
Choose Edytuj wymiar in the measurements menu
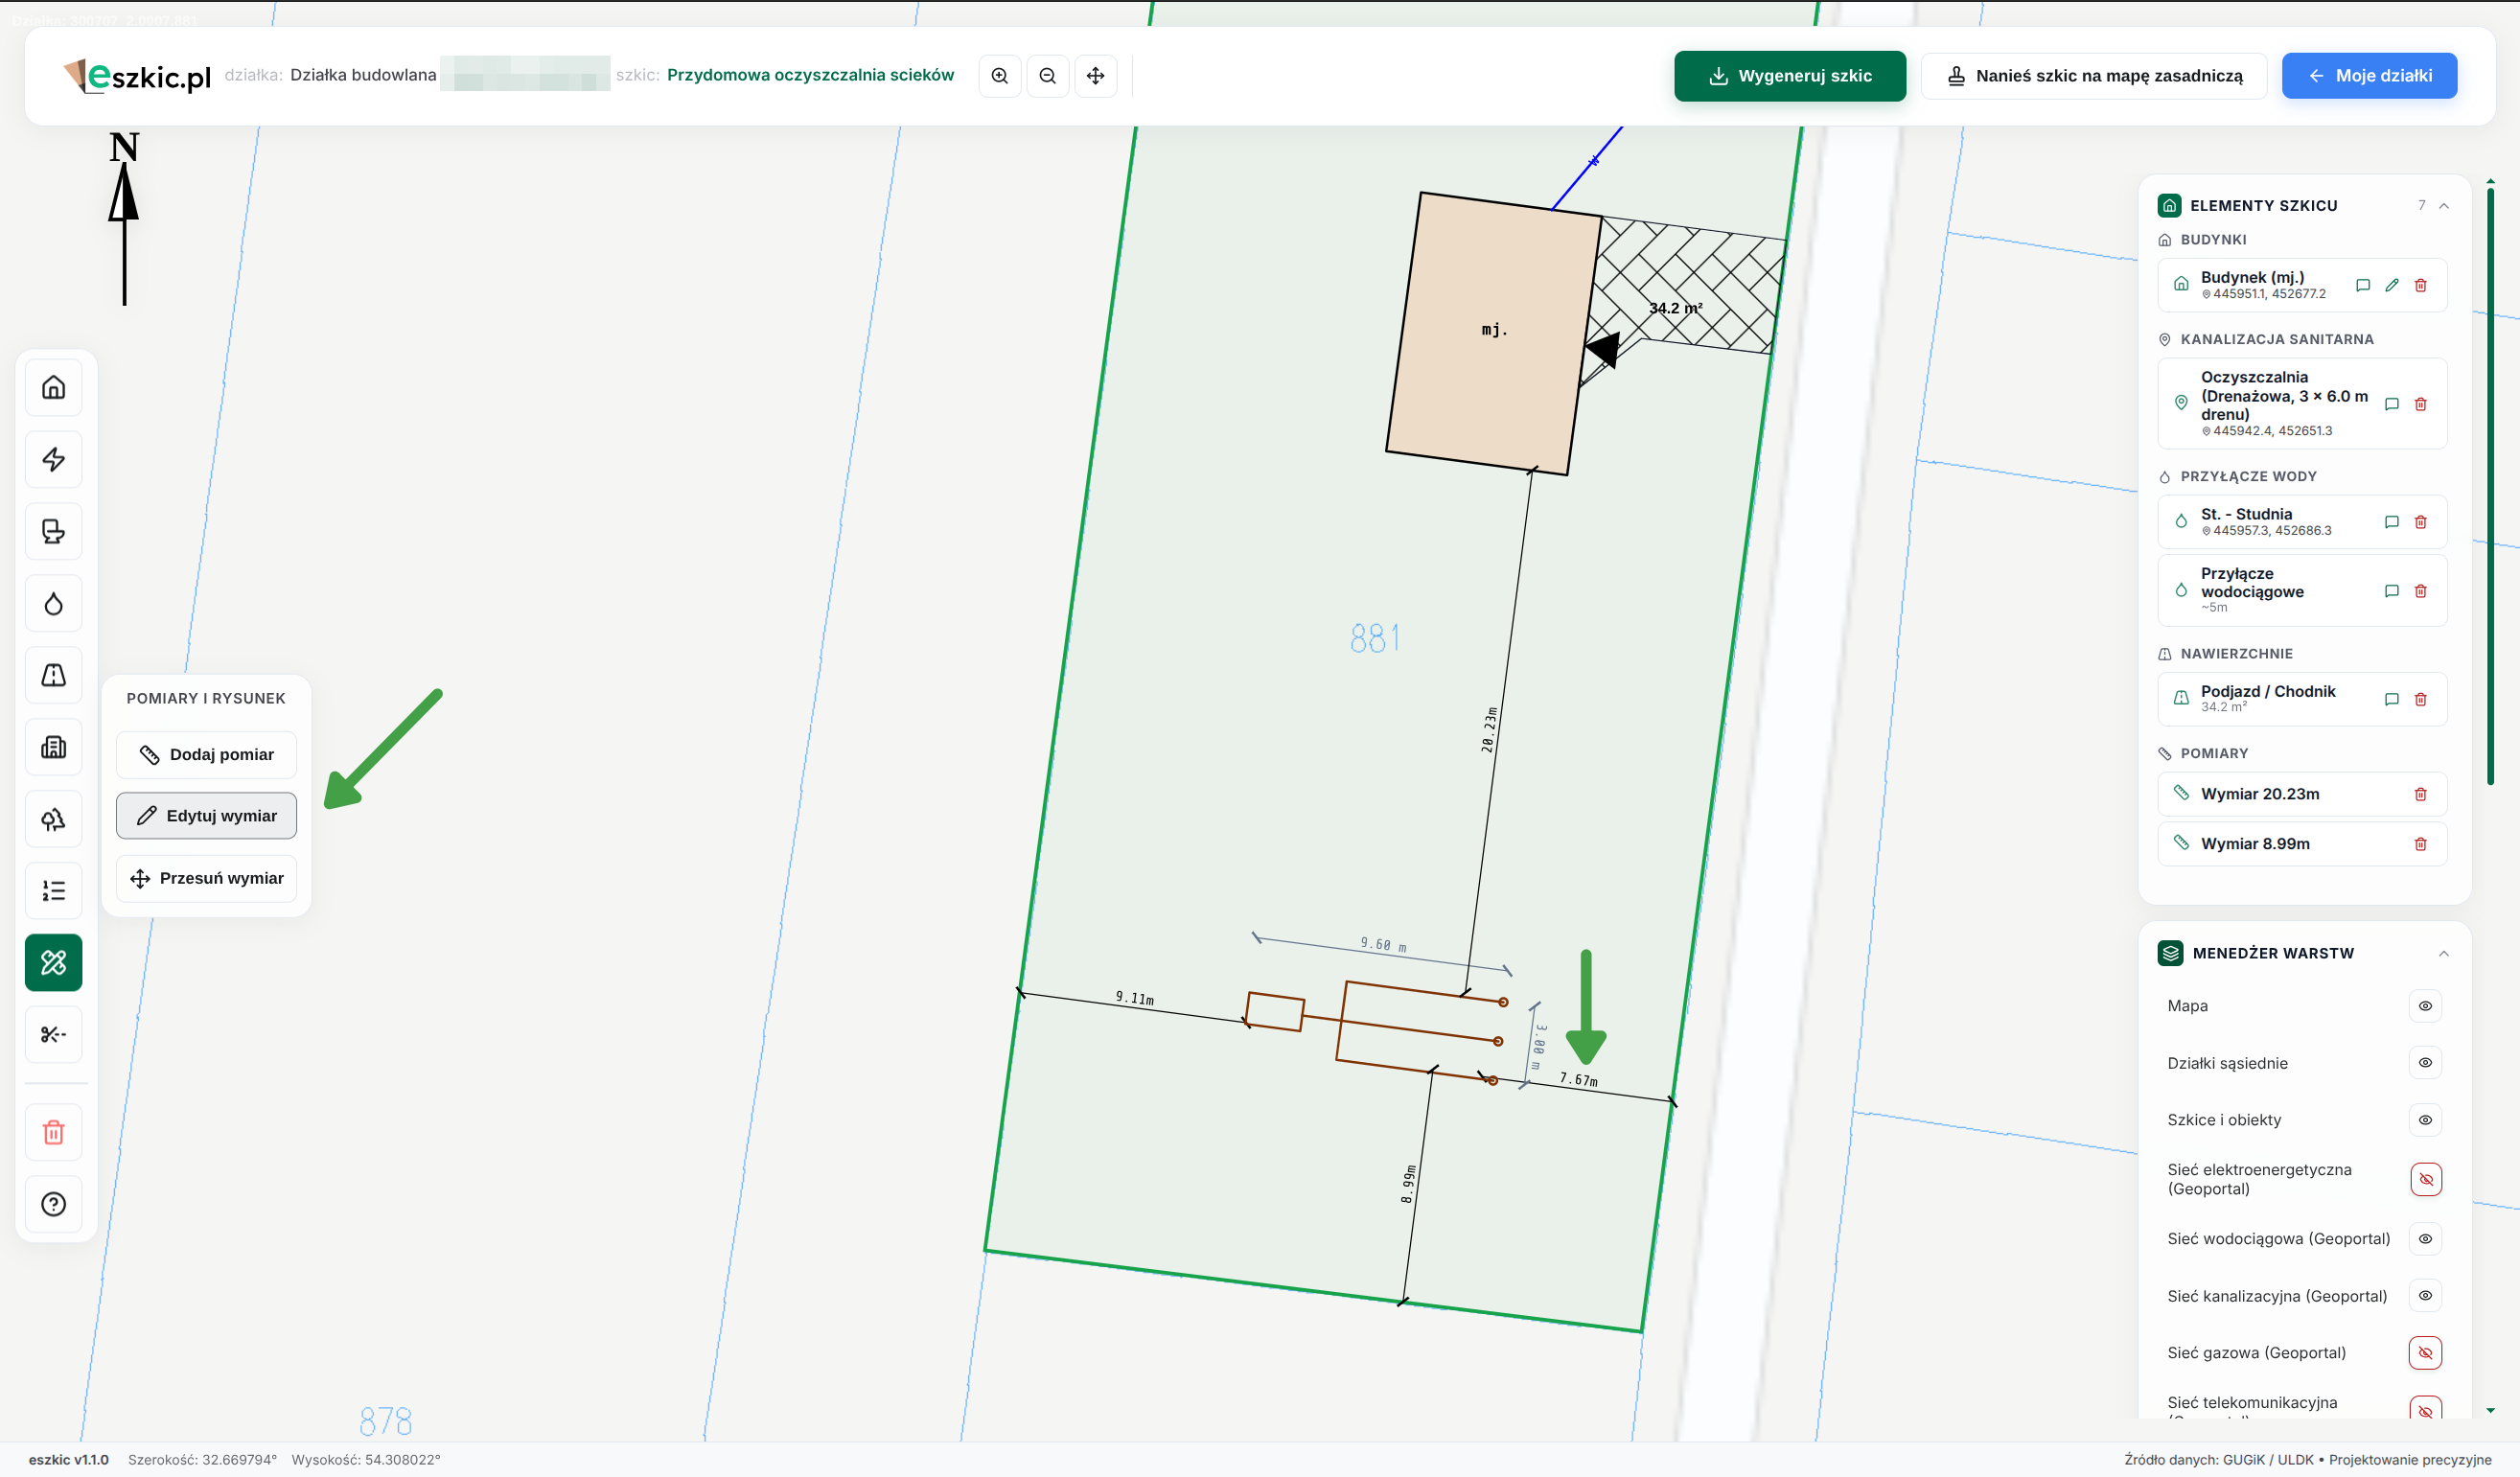(206, 816)
